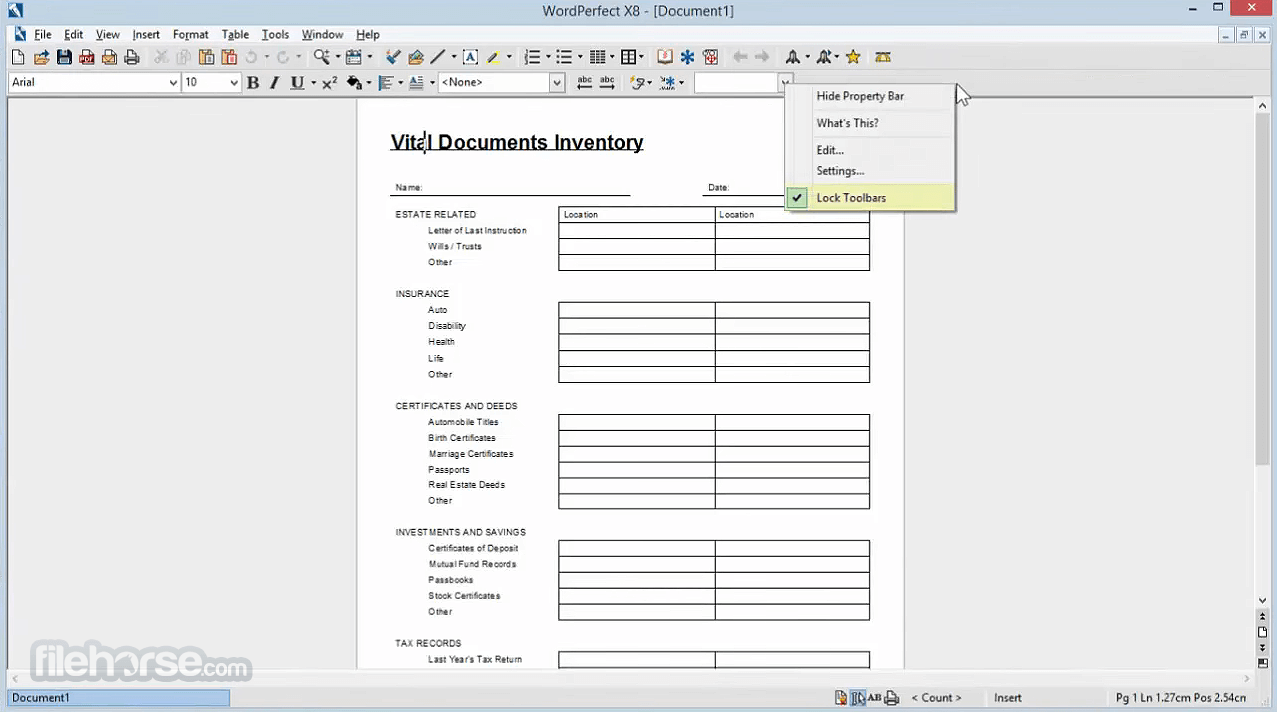Print the document toolbar icon
1277x712 pixels.
132,58
